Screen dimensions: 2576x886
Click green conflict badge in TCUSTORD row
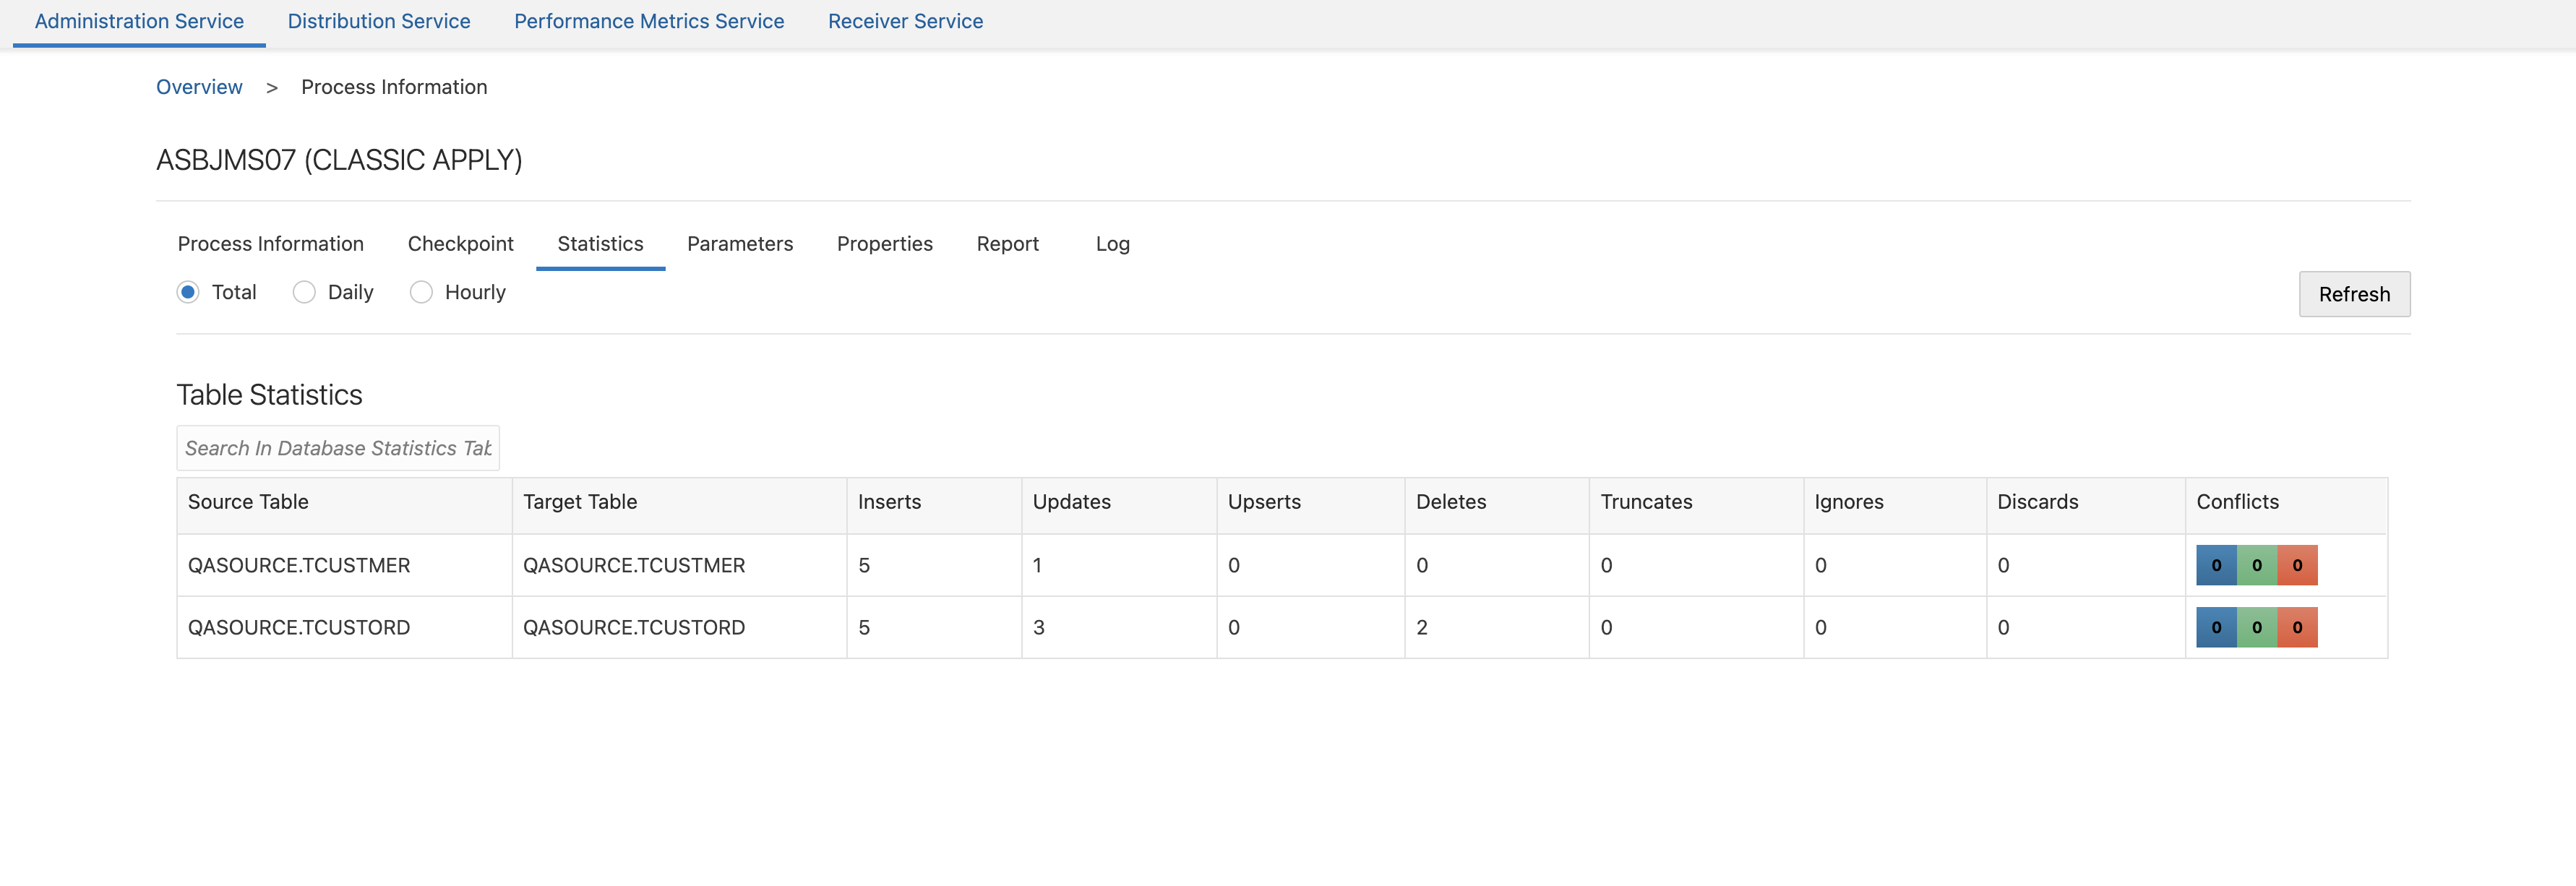coord(2256,627)
